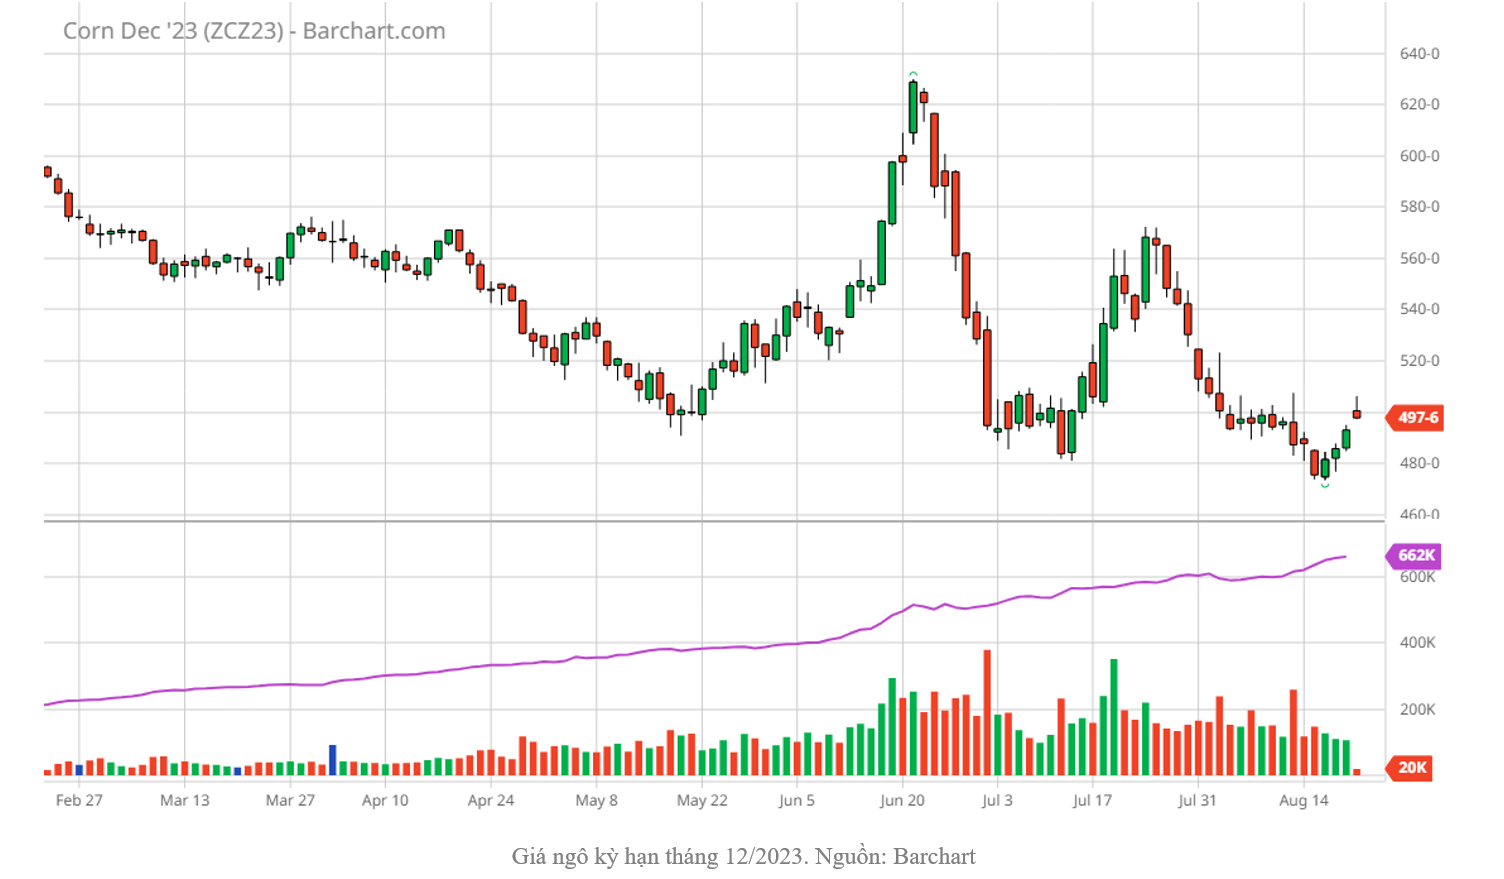Screen dimensions: 1504x879
Task: Click the Apr 10 date label
Action: click(x=385, y=800)
